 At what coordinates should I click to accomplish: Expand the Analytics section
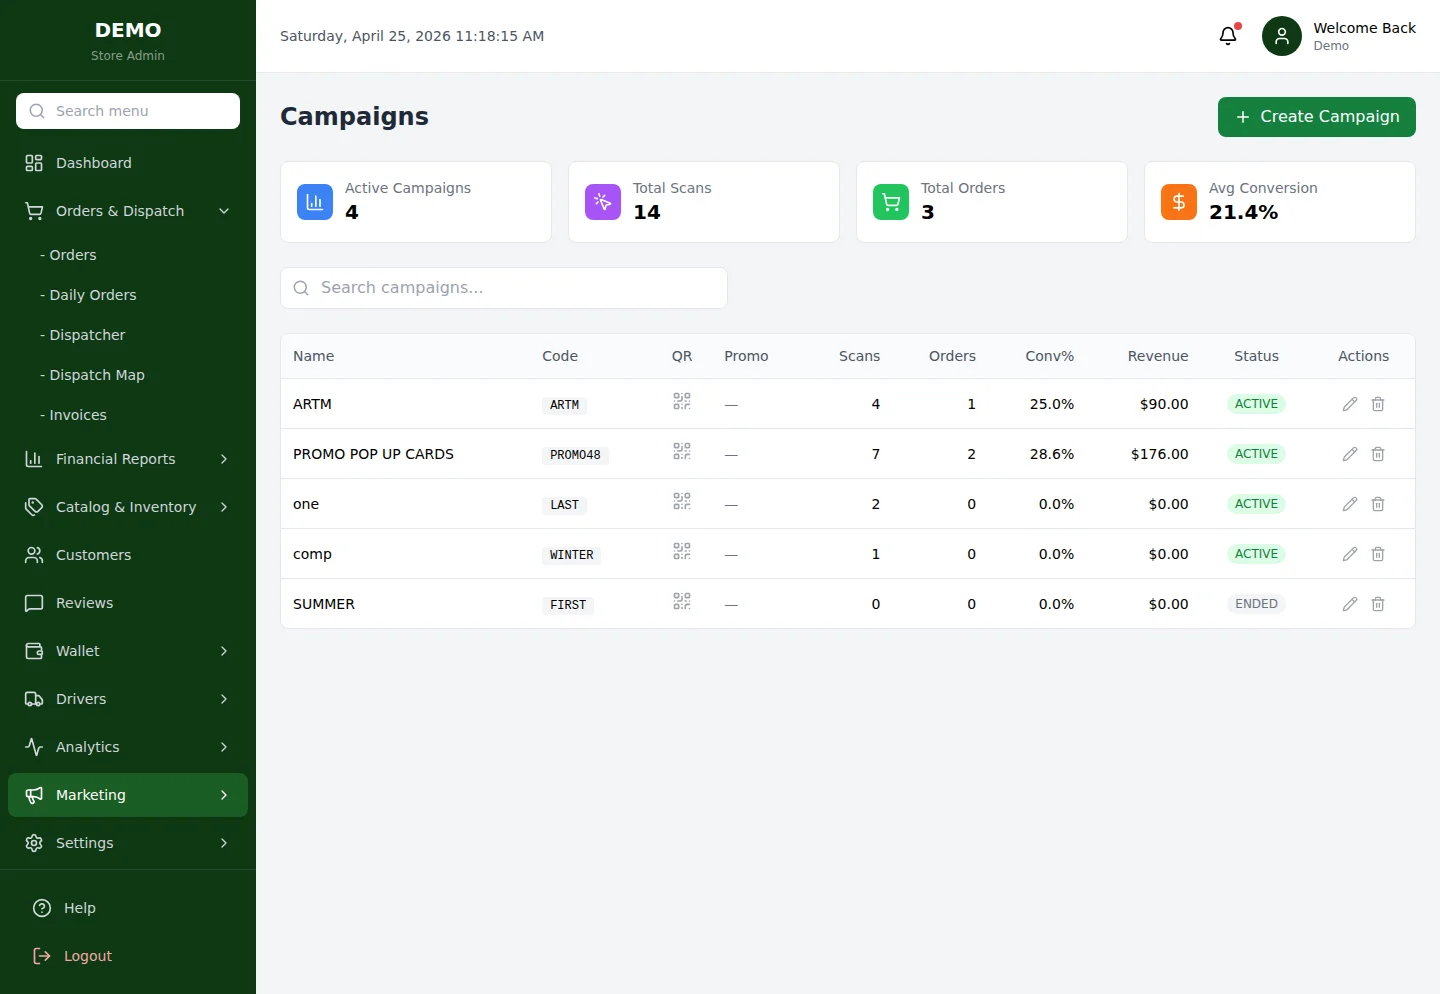[88, 747]
